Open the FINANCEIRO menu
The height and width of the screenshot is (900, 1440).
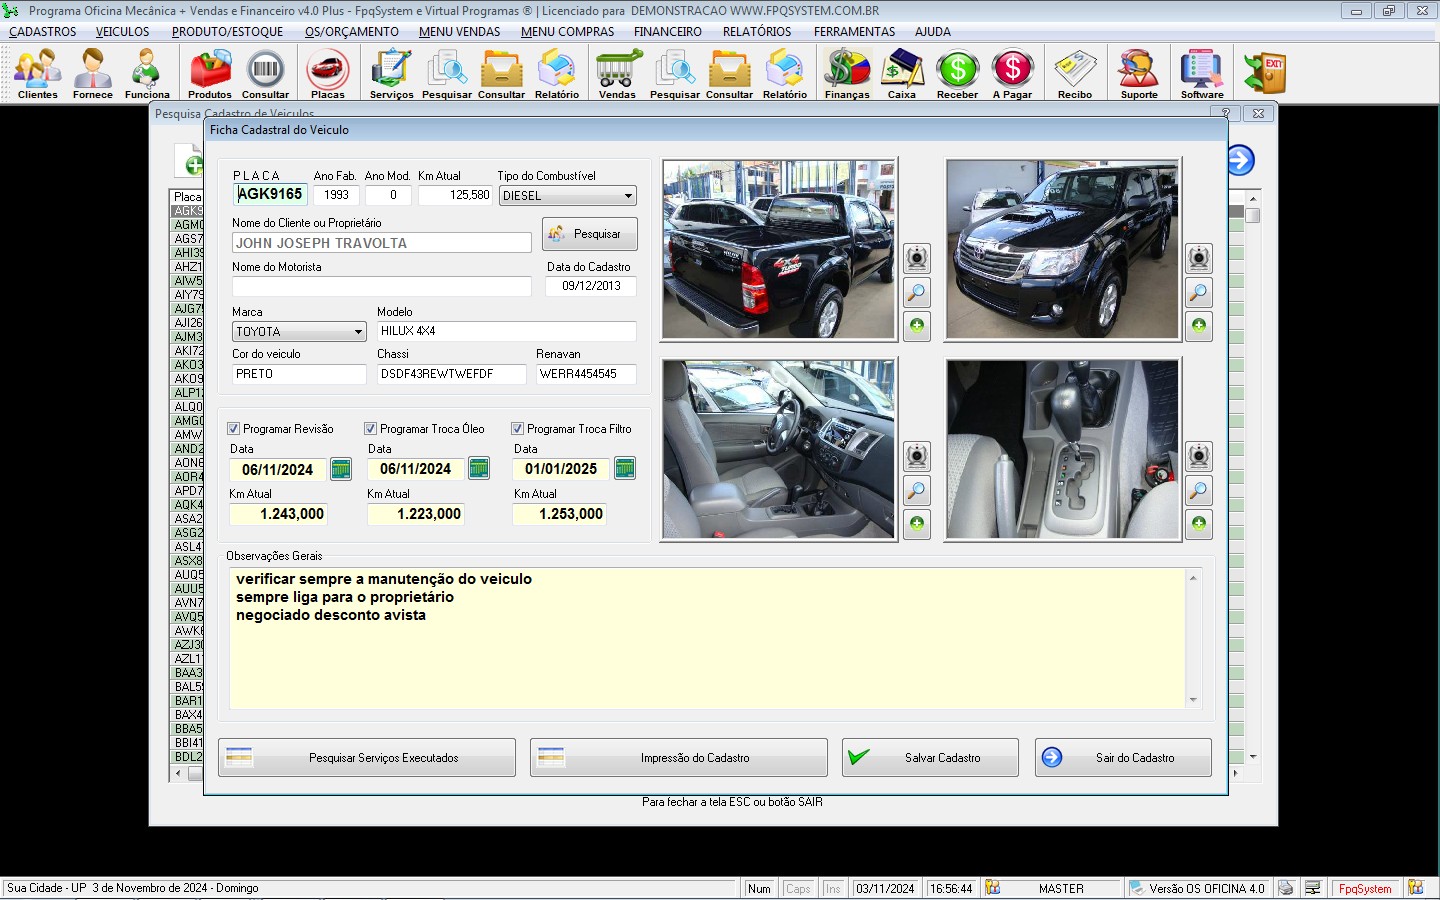click(667, 32)
